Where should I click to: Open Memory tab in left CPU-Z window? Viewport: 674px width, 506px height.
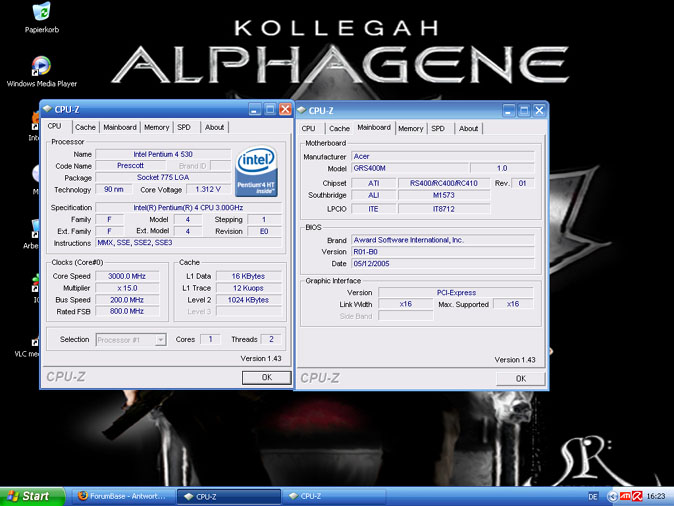coord(156,127)
